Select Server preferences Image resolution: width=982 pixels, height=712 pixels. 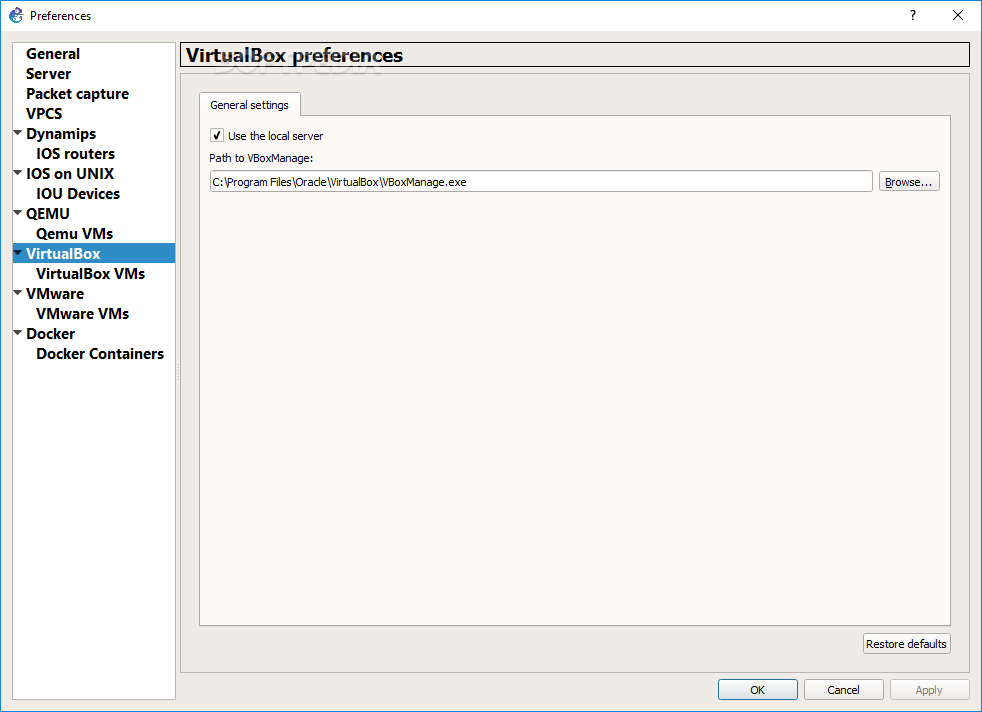coord(49,74)
